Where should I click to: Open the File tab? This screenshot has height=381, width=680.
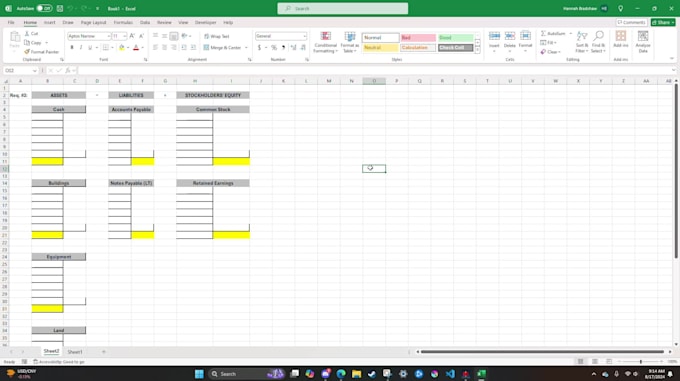[x=11, y=23]
